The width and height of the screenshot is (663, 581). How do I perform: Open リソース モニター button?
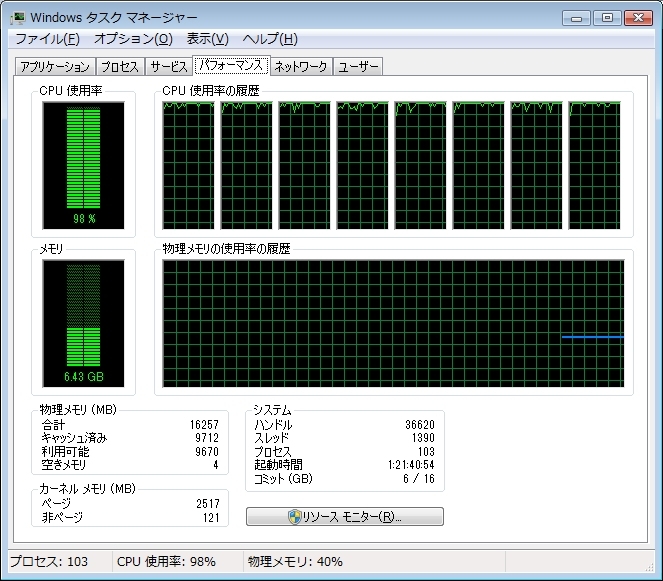(x=345, y=516)
